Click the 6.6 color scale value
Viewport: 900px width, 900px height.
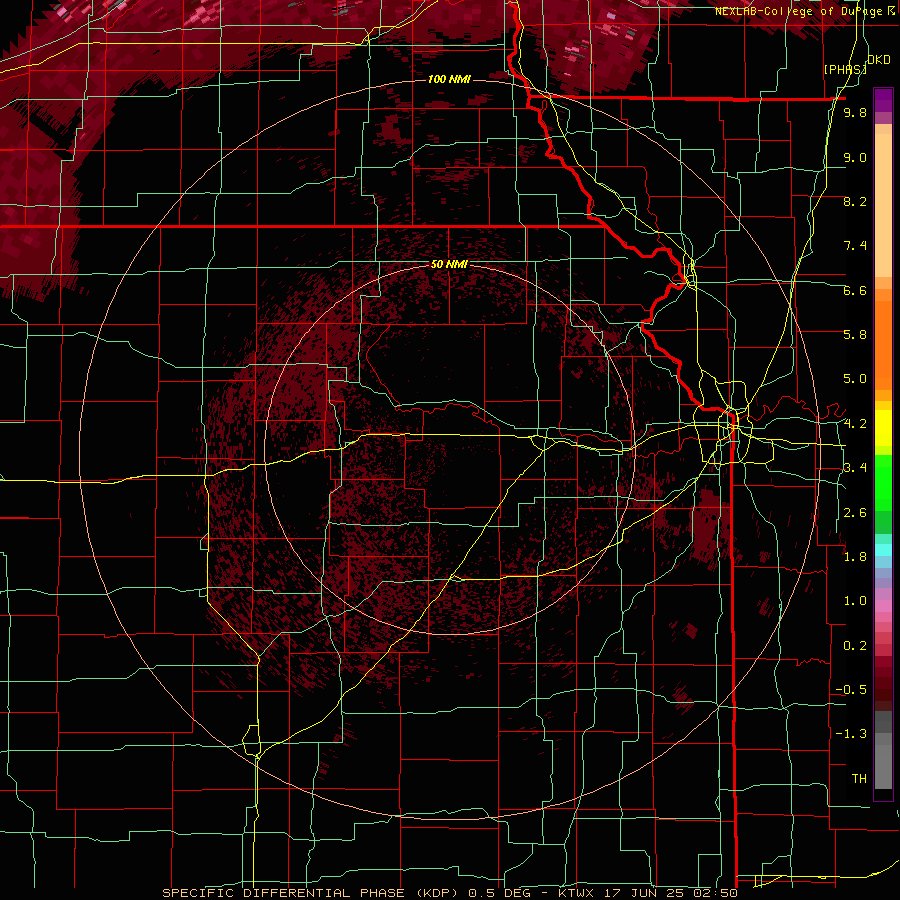coord(855,290)
